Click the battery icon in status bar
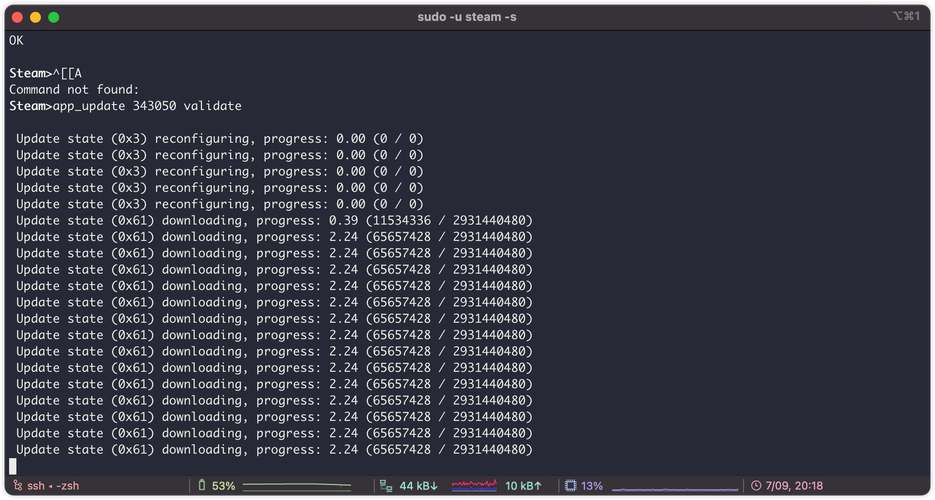The image size is (935, 500). click(201, 486)
